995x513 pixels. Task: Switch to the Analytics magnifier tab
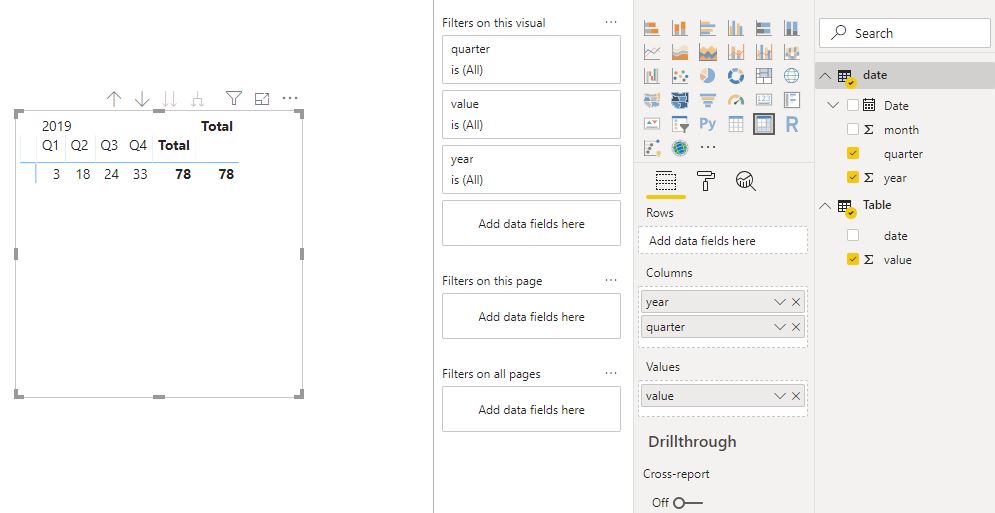click(746, 181)
